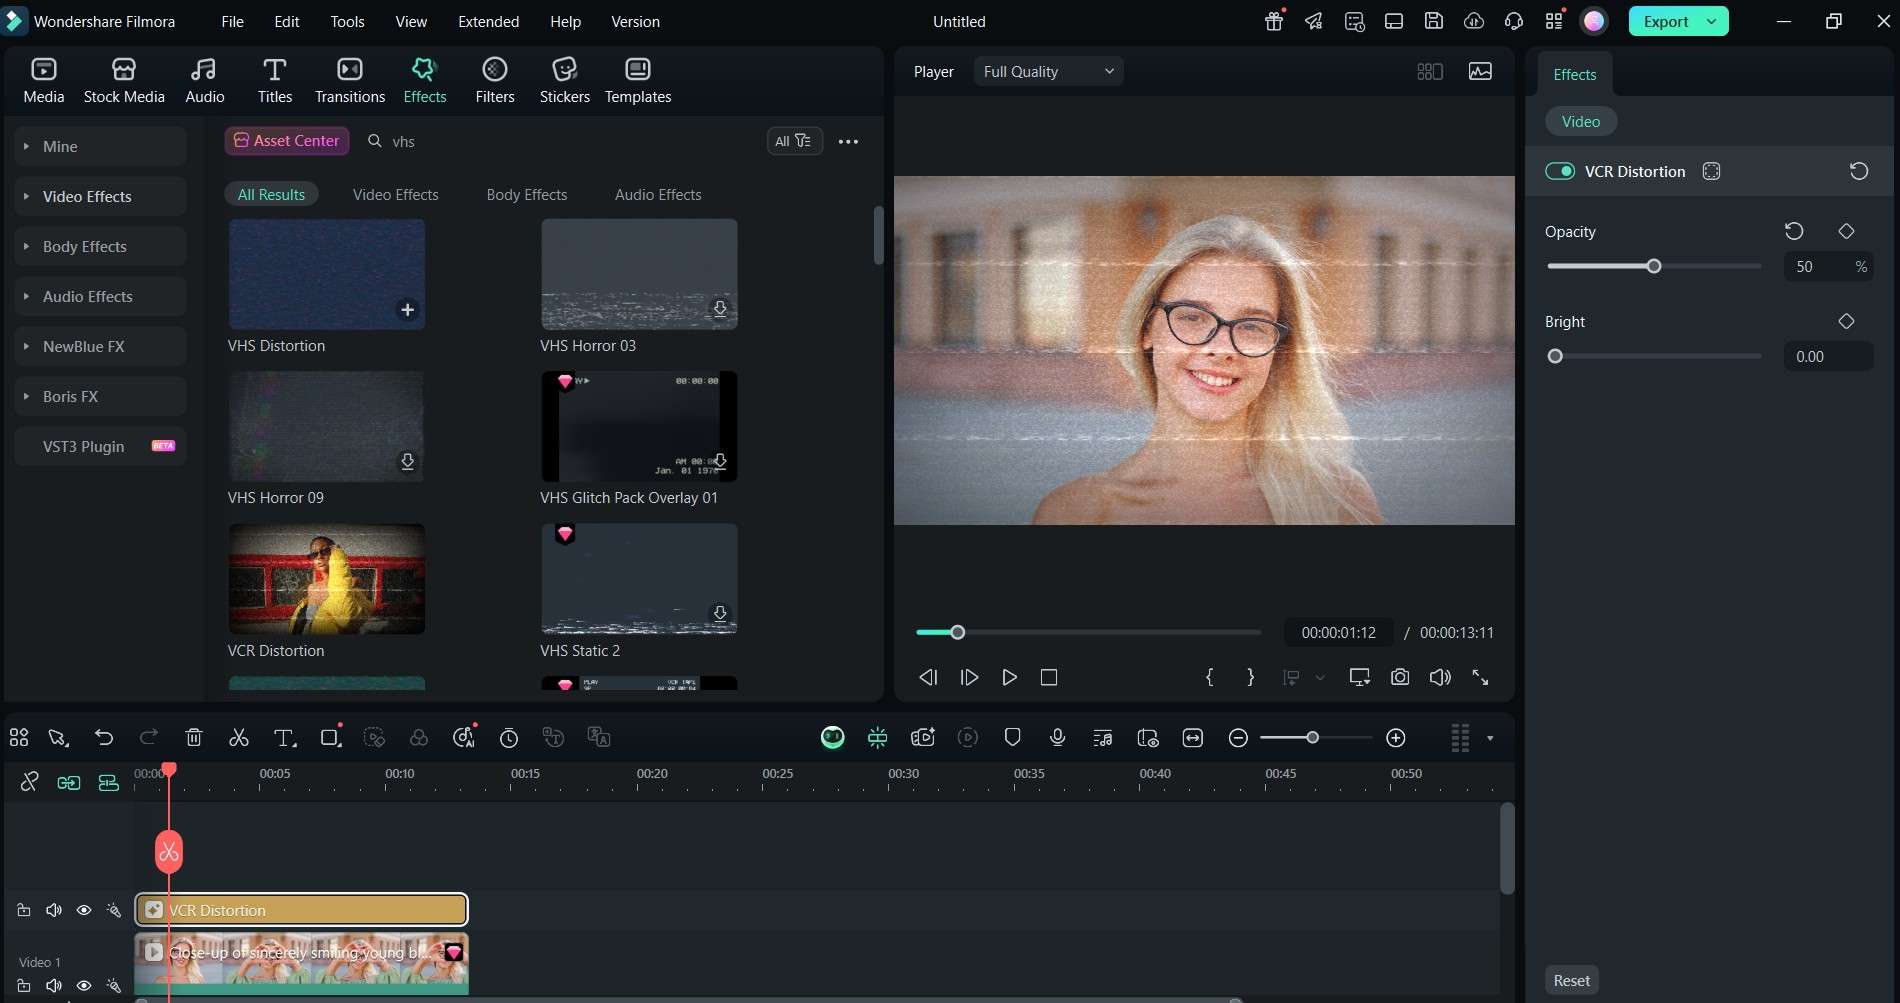Expand the Mine category
1900x1003 pixels.
coord(100,146)
